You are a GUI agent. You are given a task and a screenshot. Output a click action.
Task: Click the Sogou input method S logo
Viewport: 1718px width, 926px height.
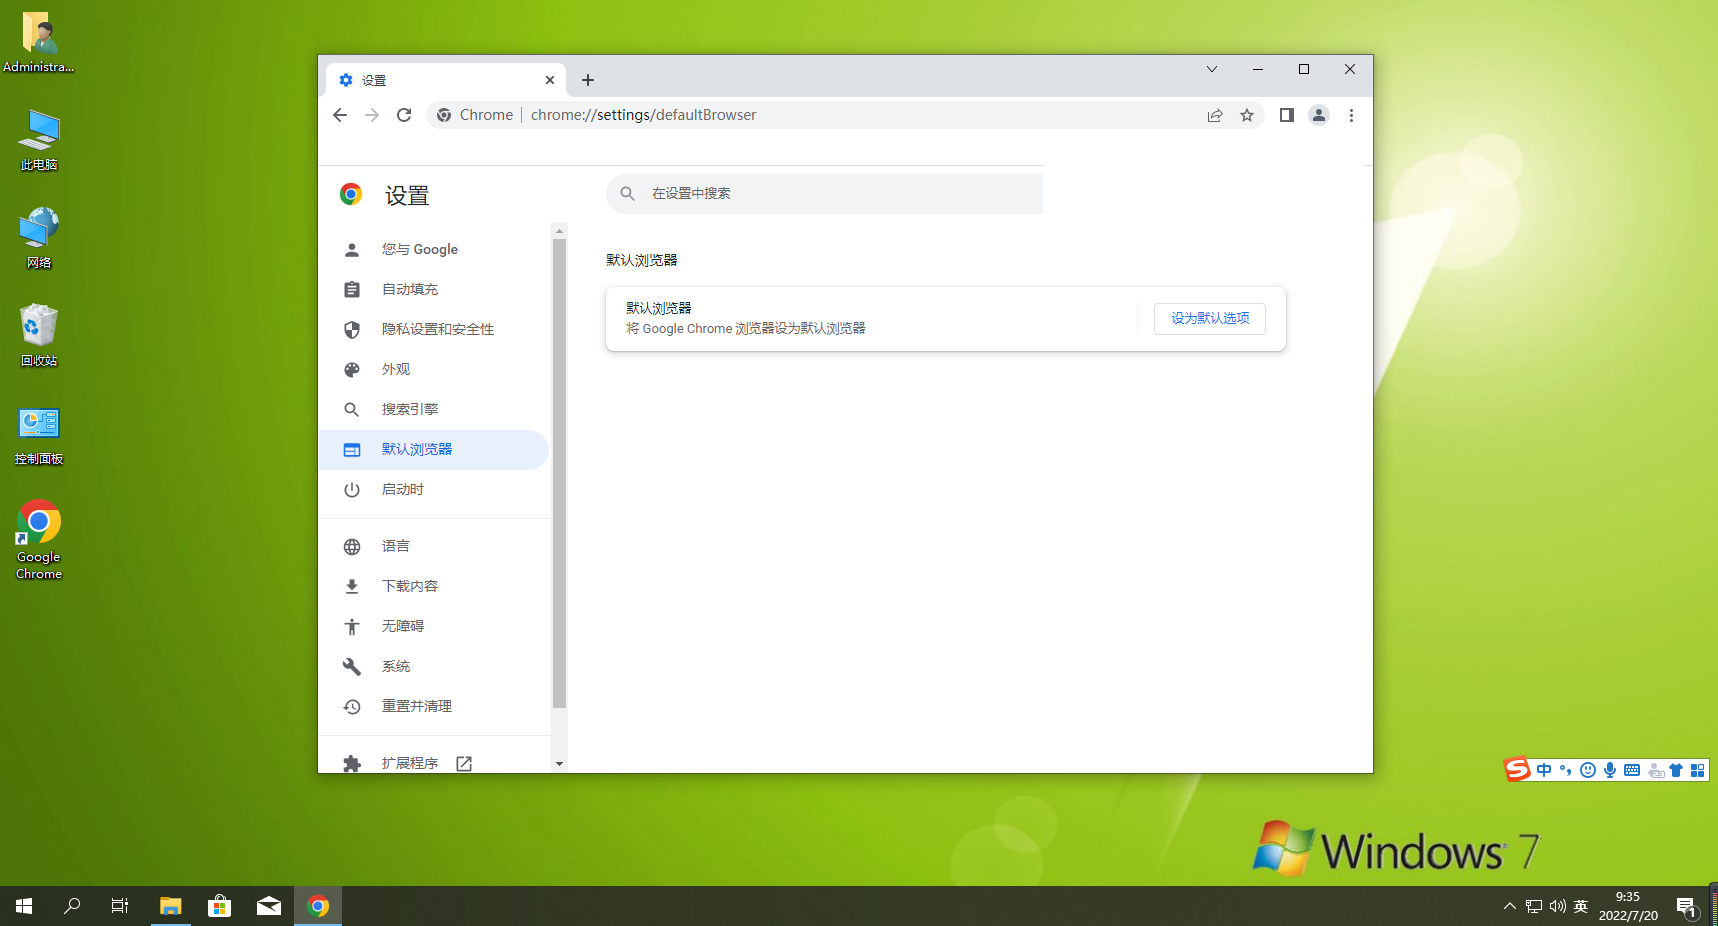click(1518, 769)
